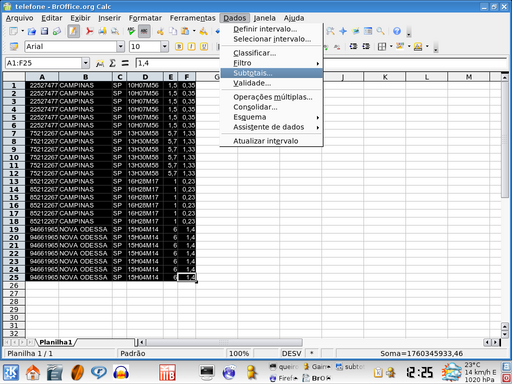Export directly as PDF icon

pos(89,31)
